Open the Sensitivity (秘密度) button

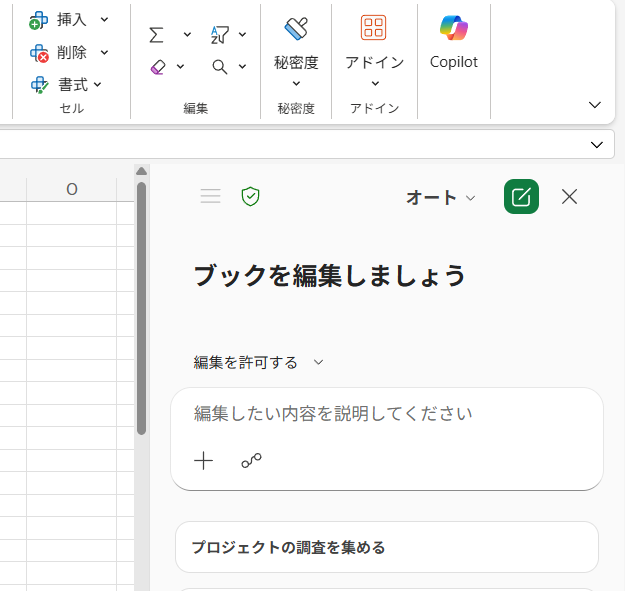[x=296, y=50]
